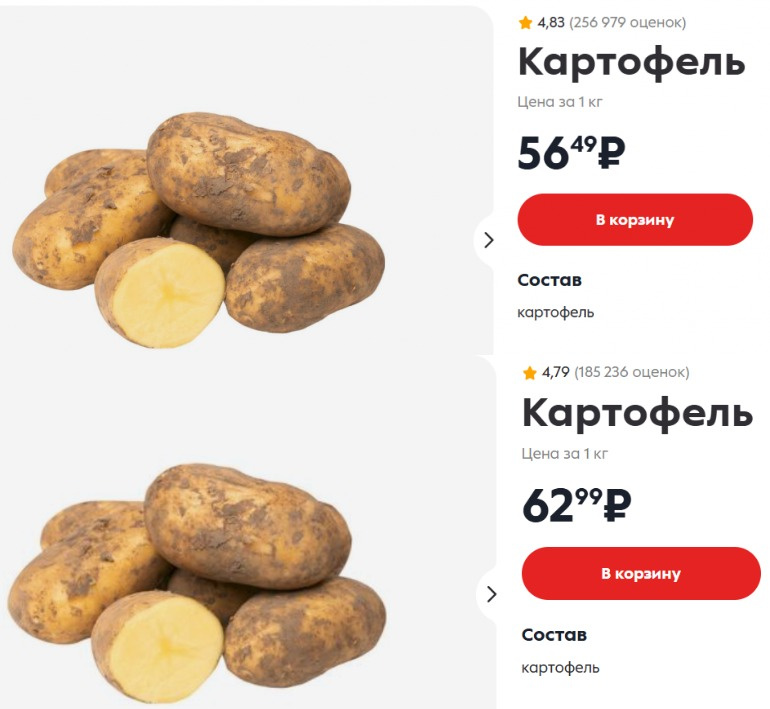Open the 185 236 оценок reviews link
Viewport: 770px width, 709px height.
(x=632, y=372)
